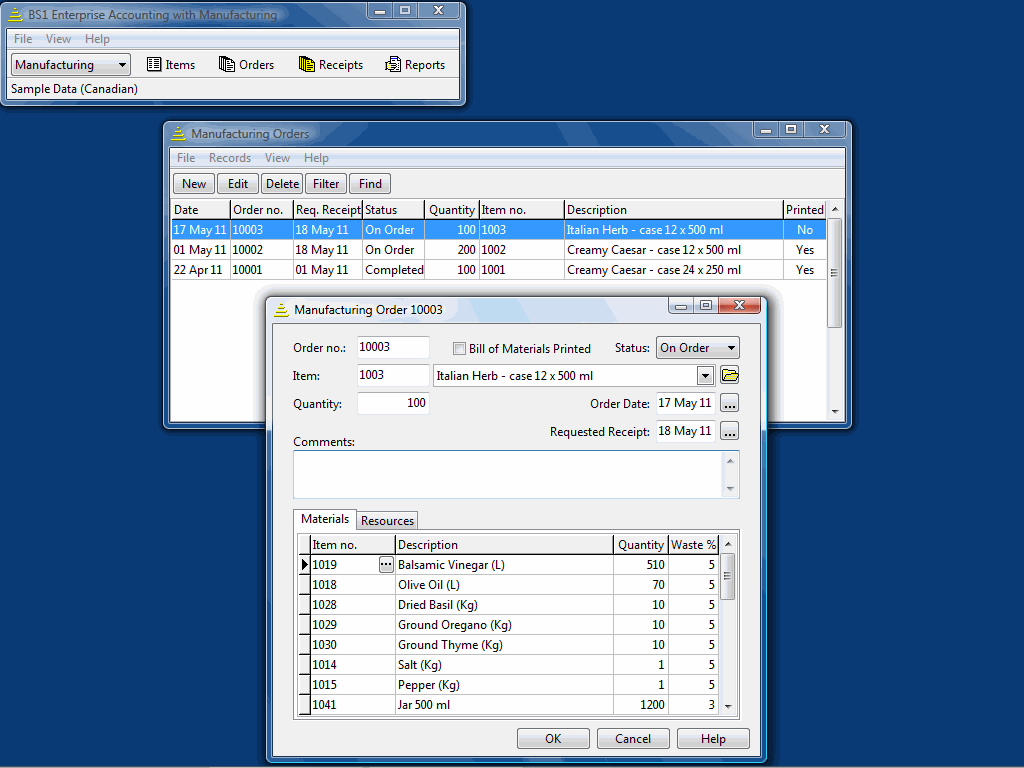Click the Order Date field 17 May 11
Viewport: 1024px width, 768px height.
[685, 404]
